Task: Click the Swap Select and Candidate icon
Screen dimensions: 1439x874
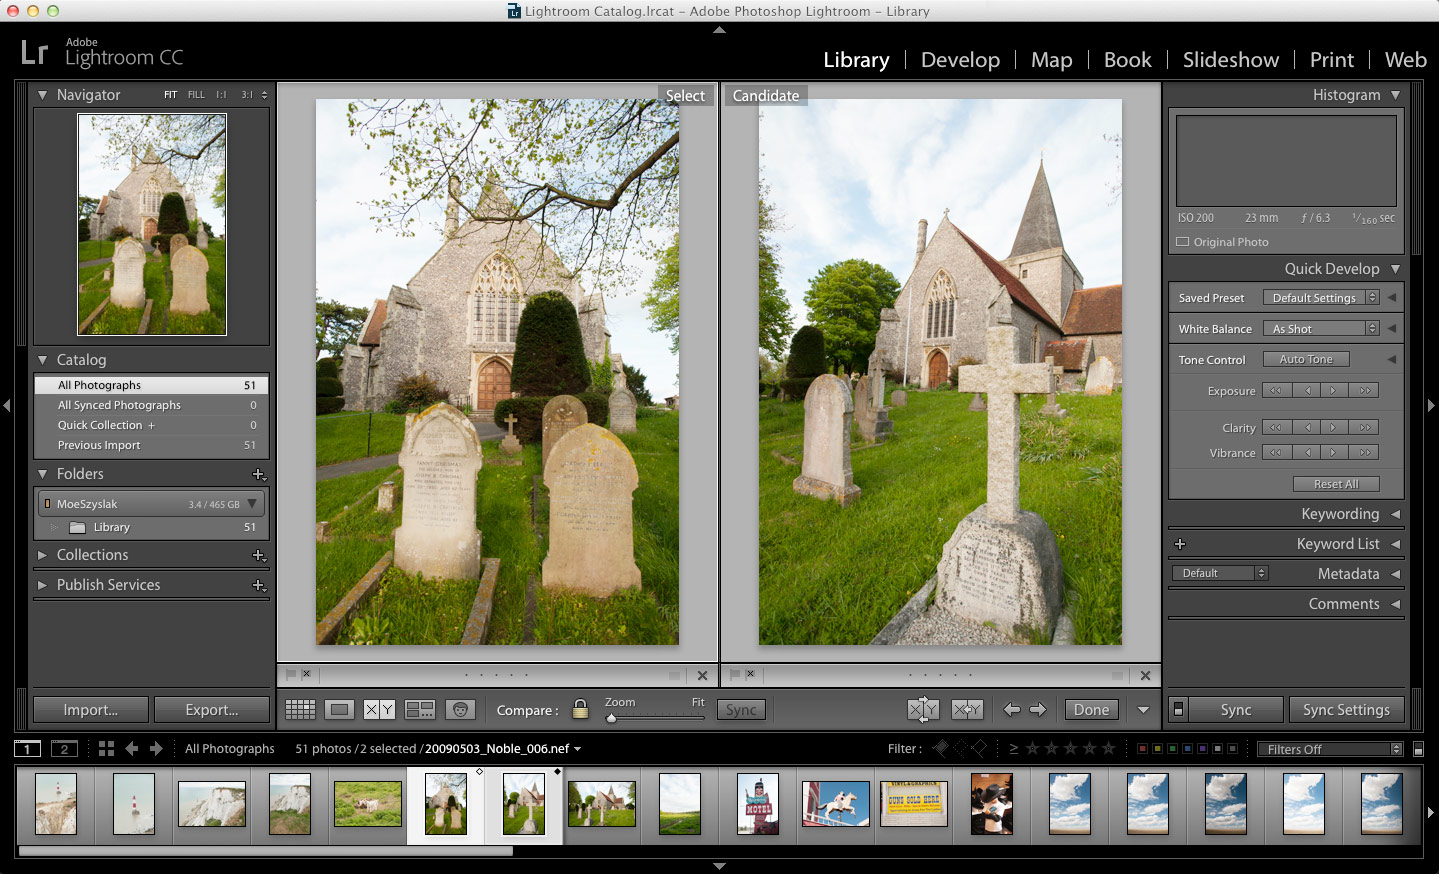Action: click(923, 709)
